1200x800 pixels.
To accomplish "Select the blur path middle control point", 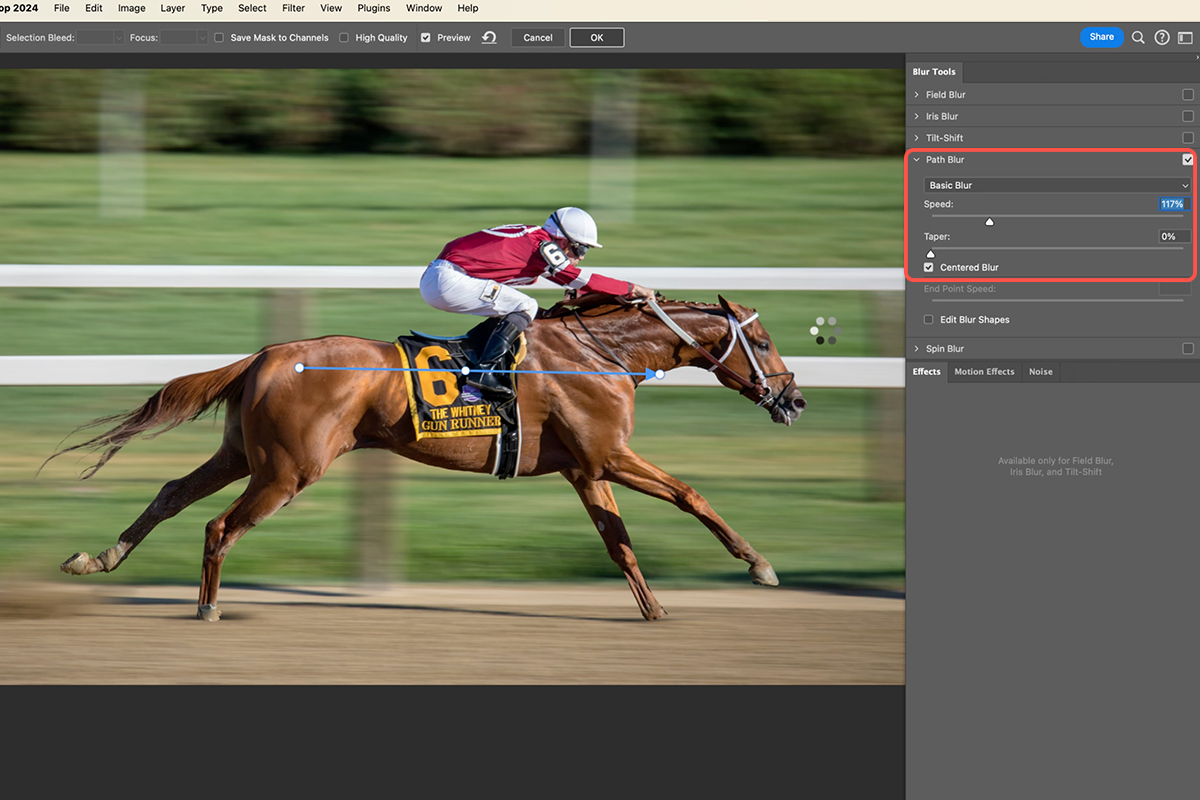I will (x=465, y=371).
